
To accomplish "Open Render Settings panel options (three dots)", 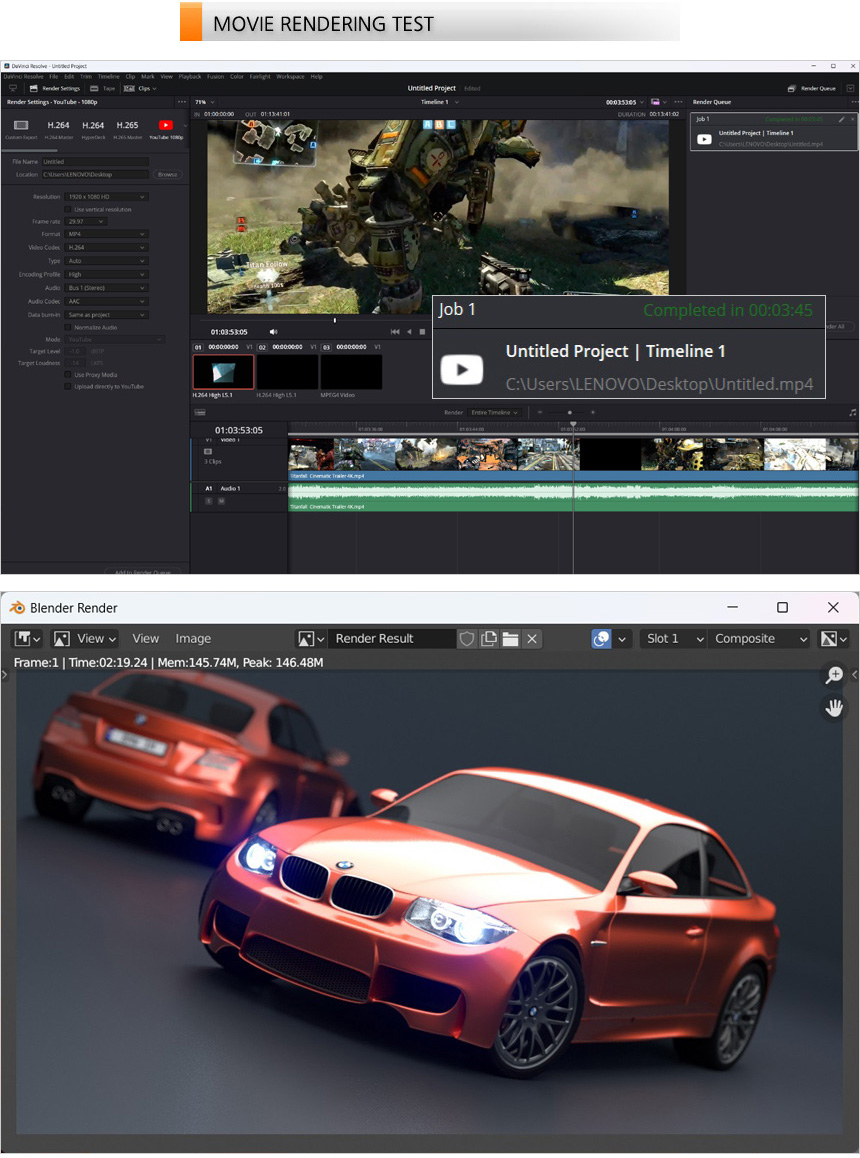I will coord(182,102).
